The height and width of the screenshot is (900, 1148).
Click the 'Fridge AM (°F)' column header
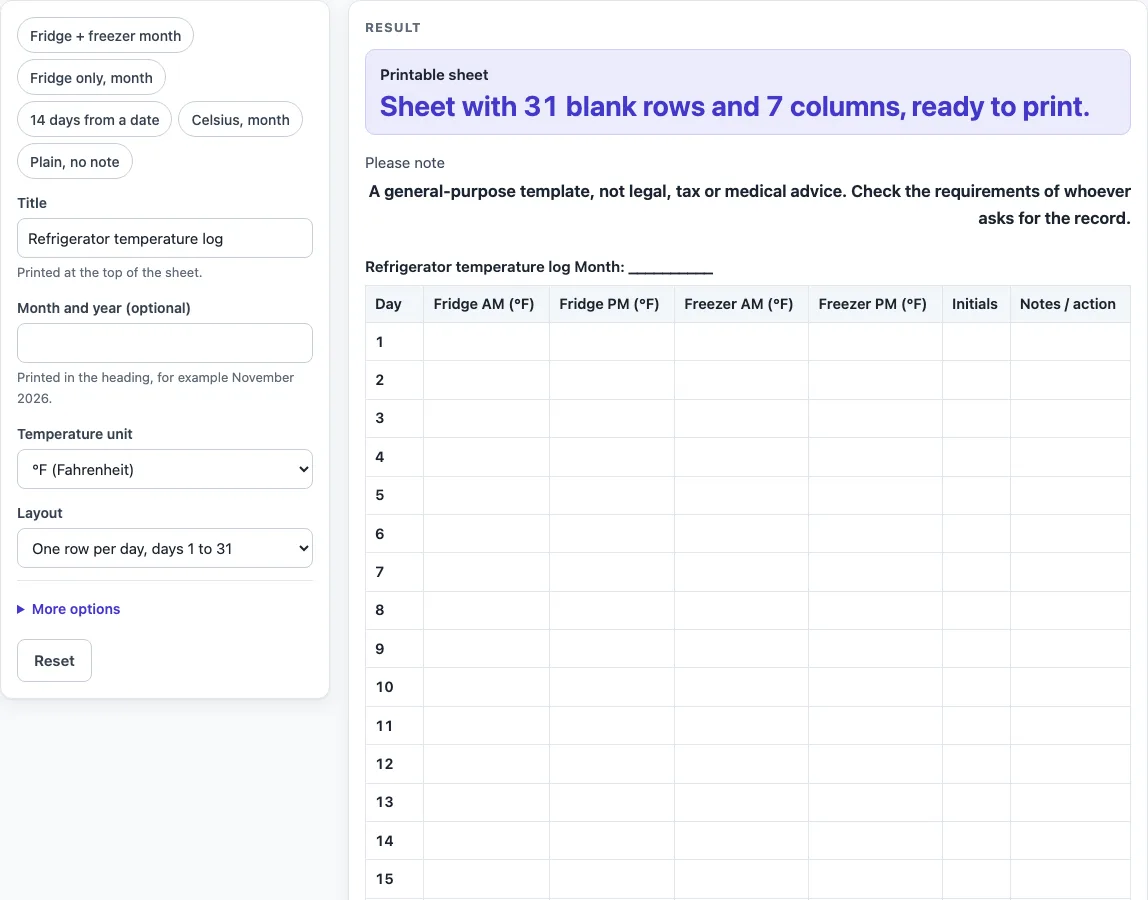click(484, 304)
